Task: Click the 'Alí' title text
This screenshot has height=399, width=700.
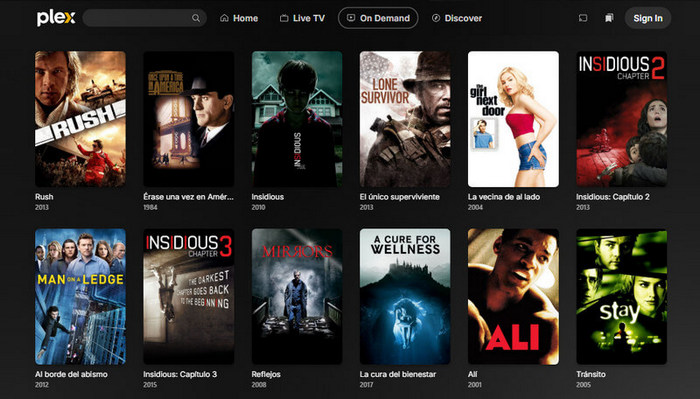Action: [x=472, y=374]
